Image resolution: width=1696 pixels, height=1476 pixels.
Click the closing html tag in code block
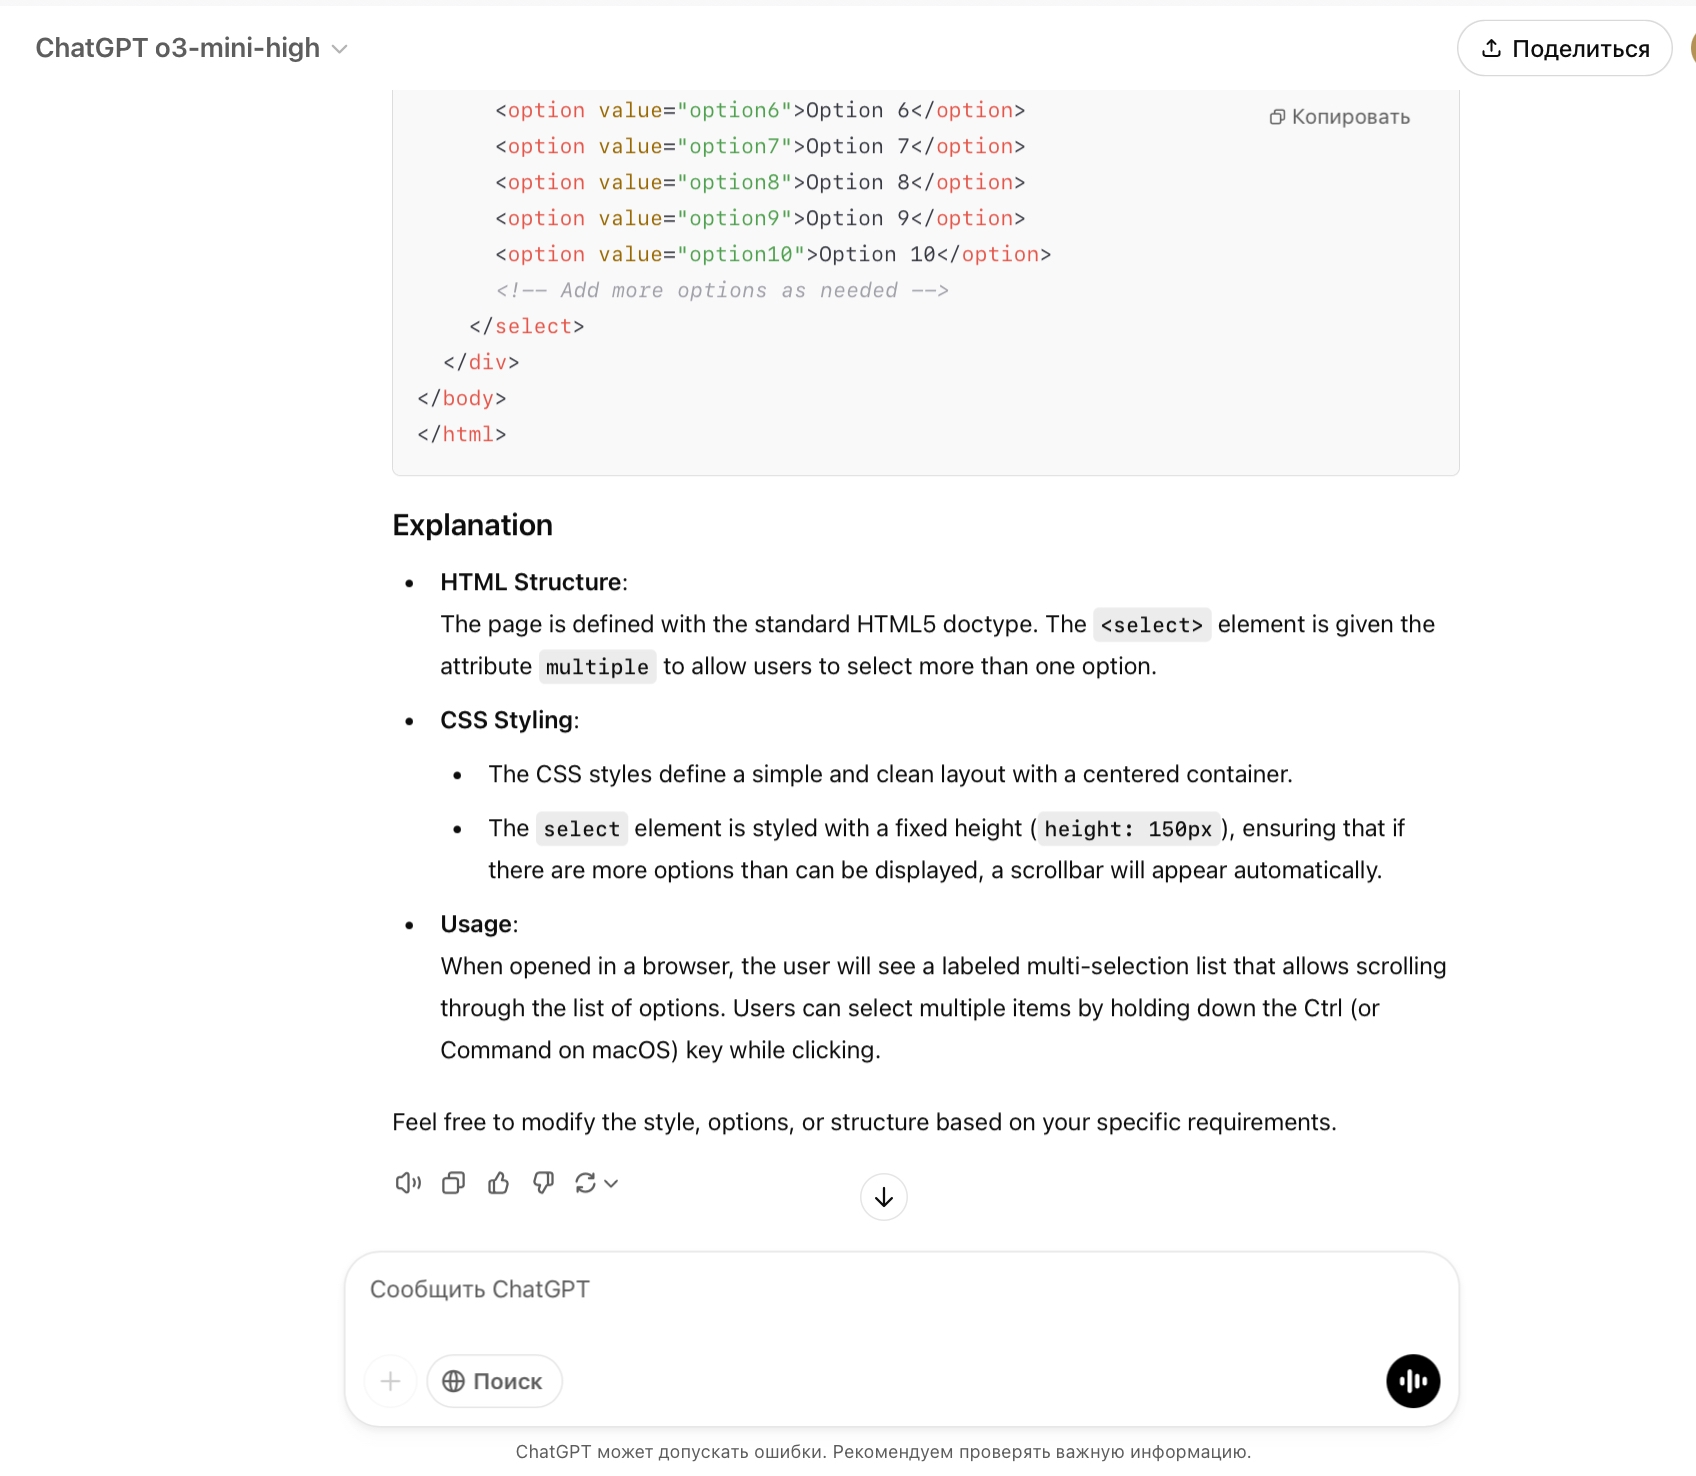tap(462, 434)
